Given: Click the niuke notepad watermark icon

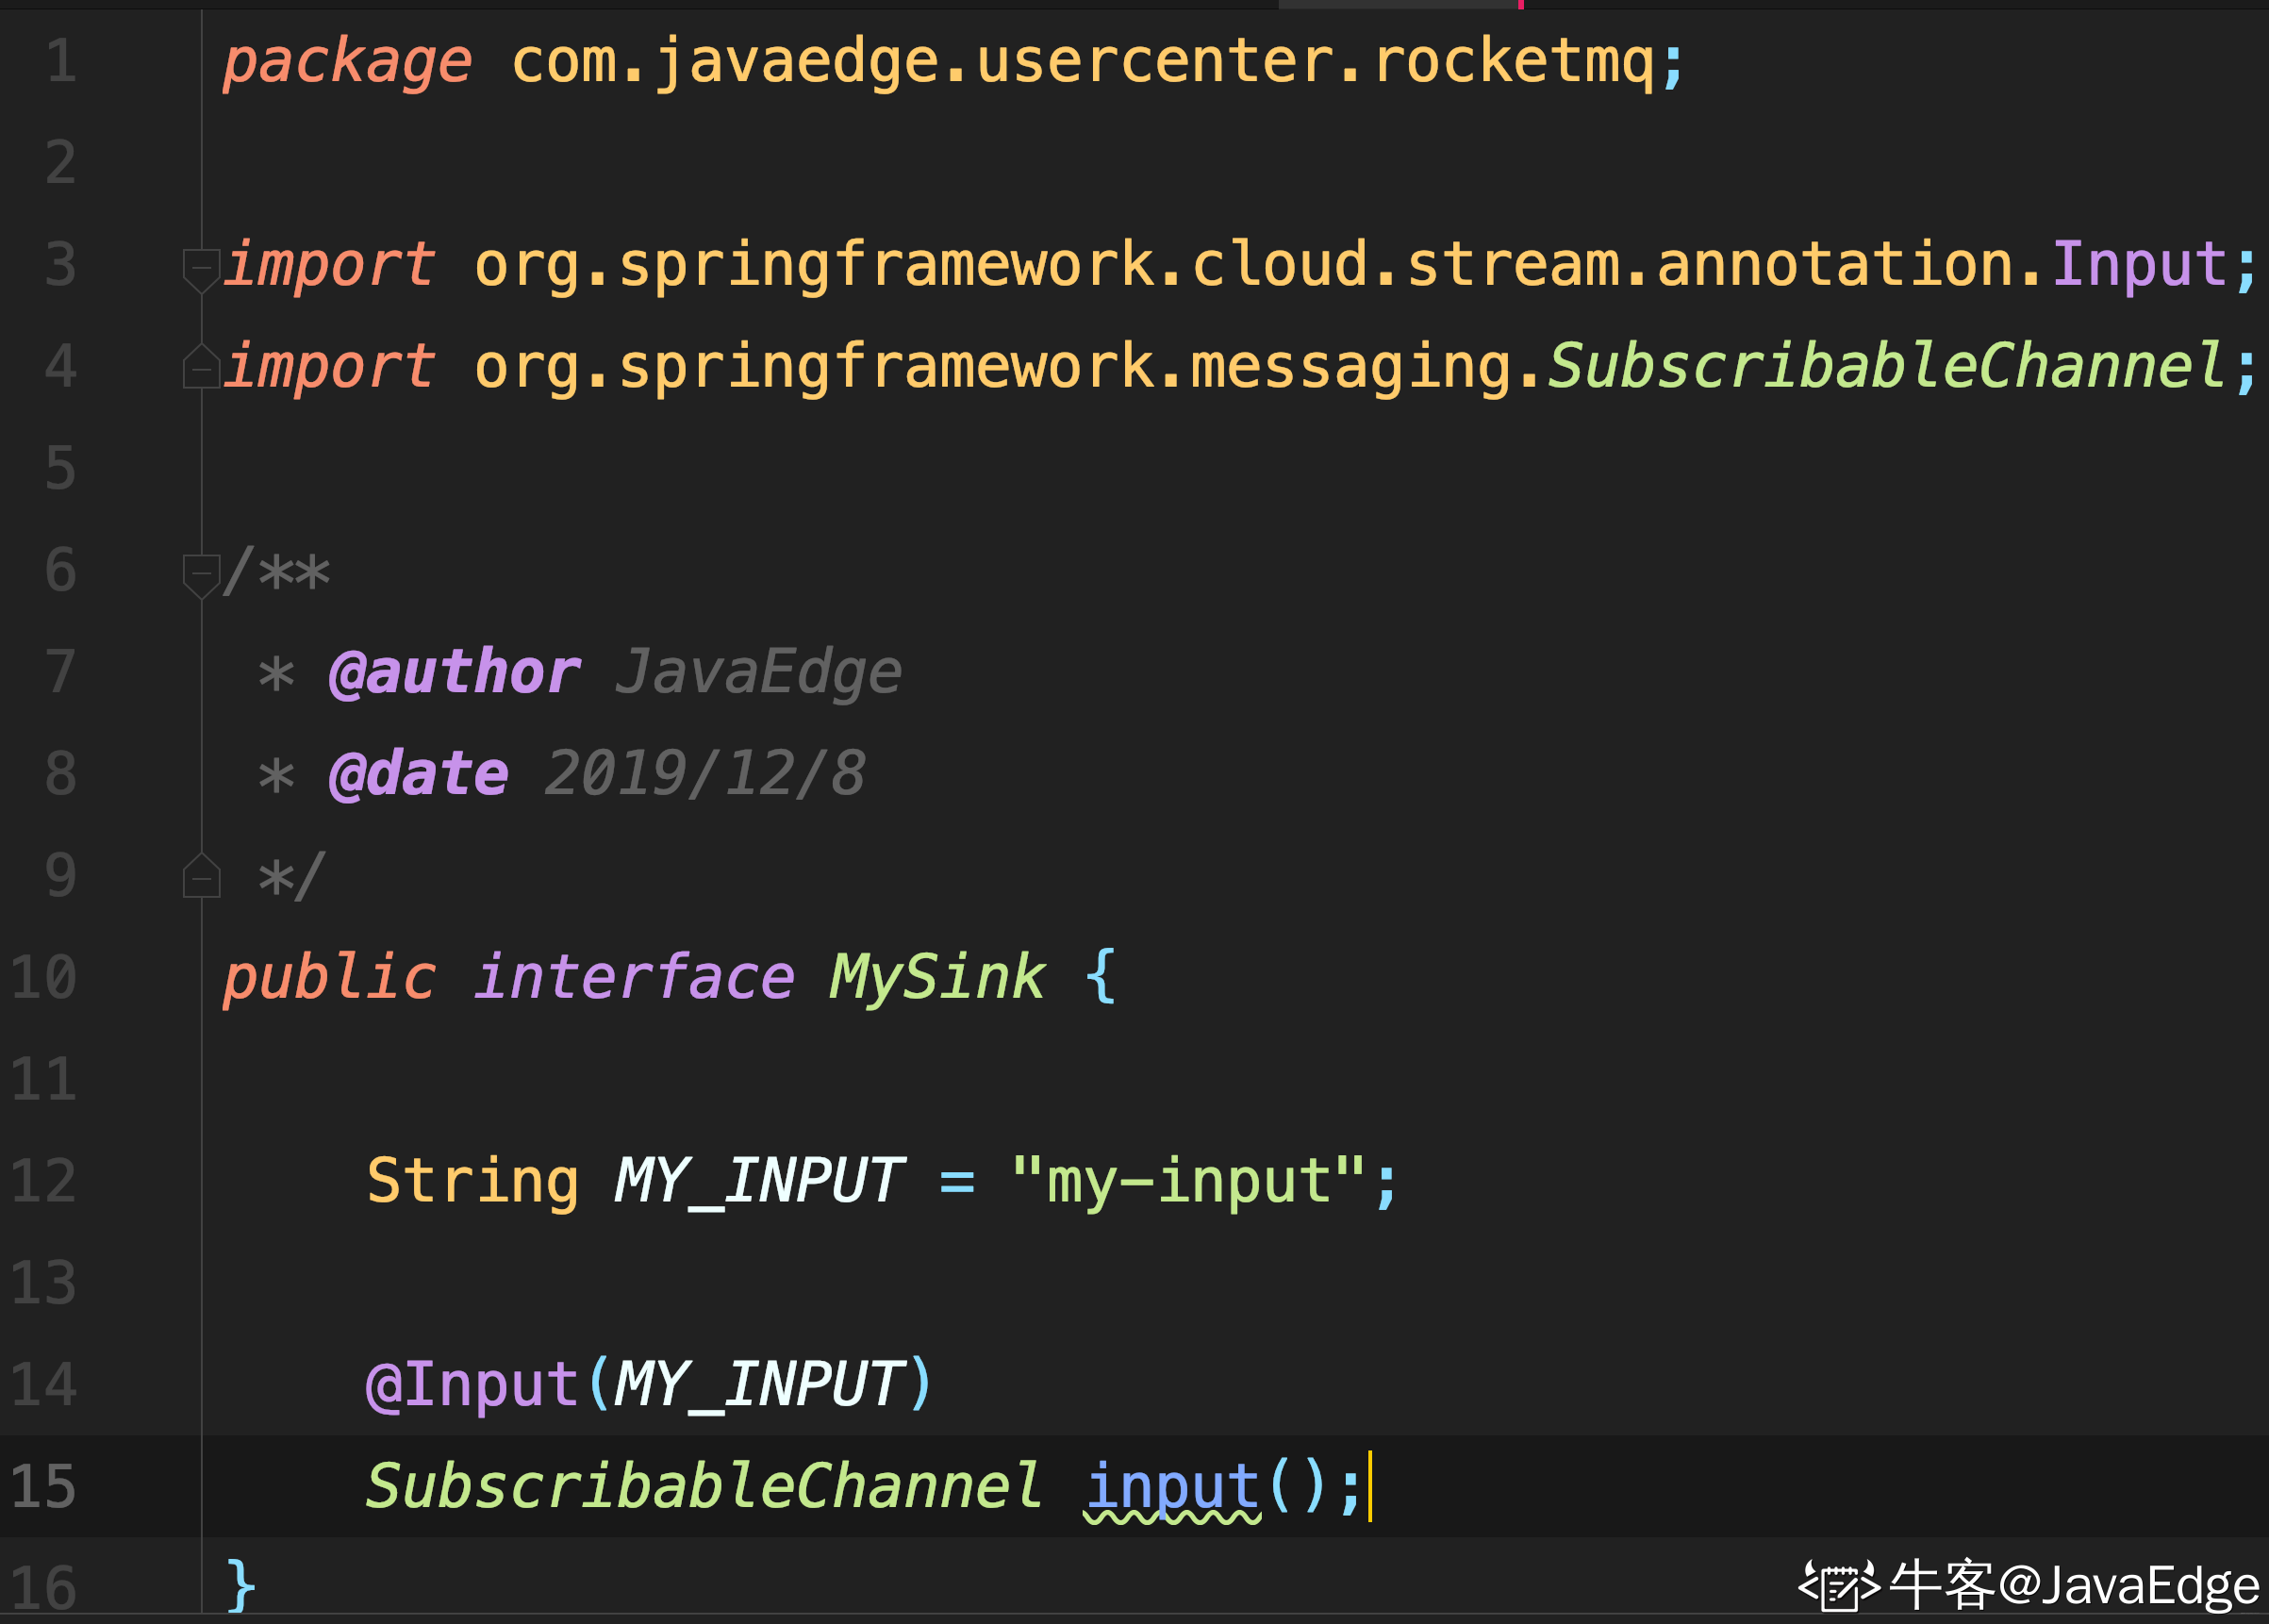Looking at the screenshot, I should 1838,1585.
